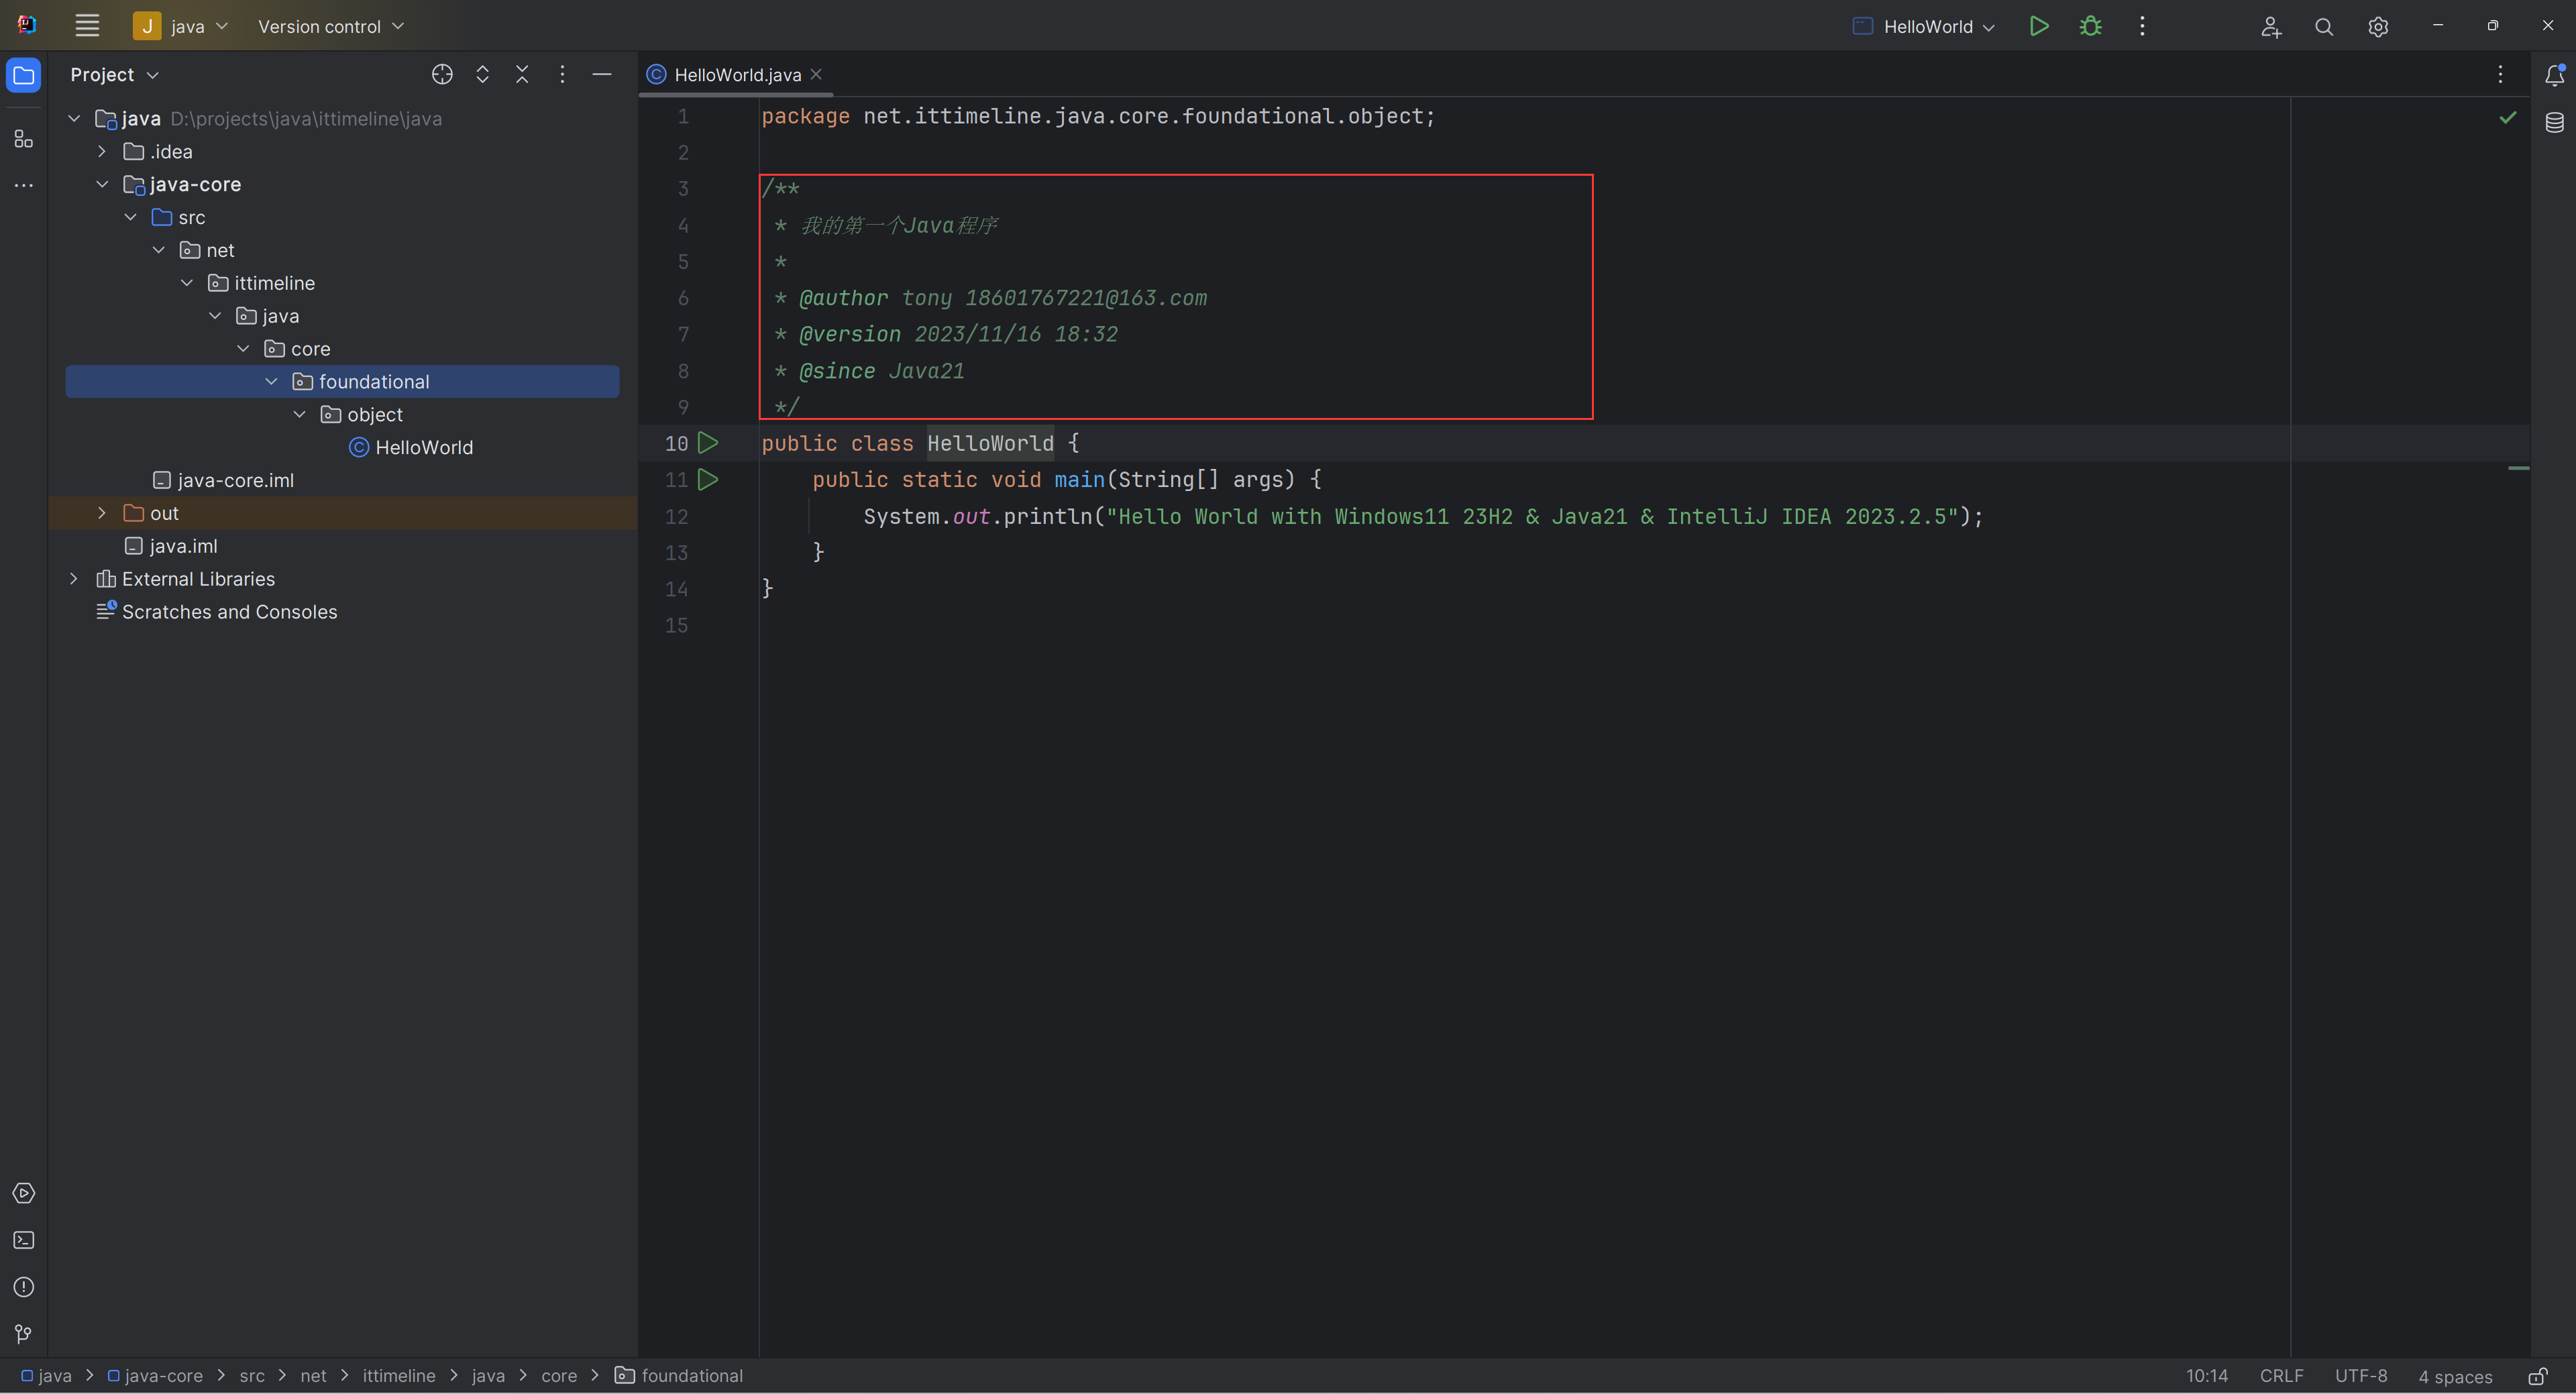Collapse the java-core module node
This screenshot has width=2576, height=1394.
click(101, 185)
